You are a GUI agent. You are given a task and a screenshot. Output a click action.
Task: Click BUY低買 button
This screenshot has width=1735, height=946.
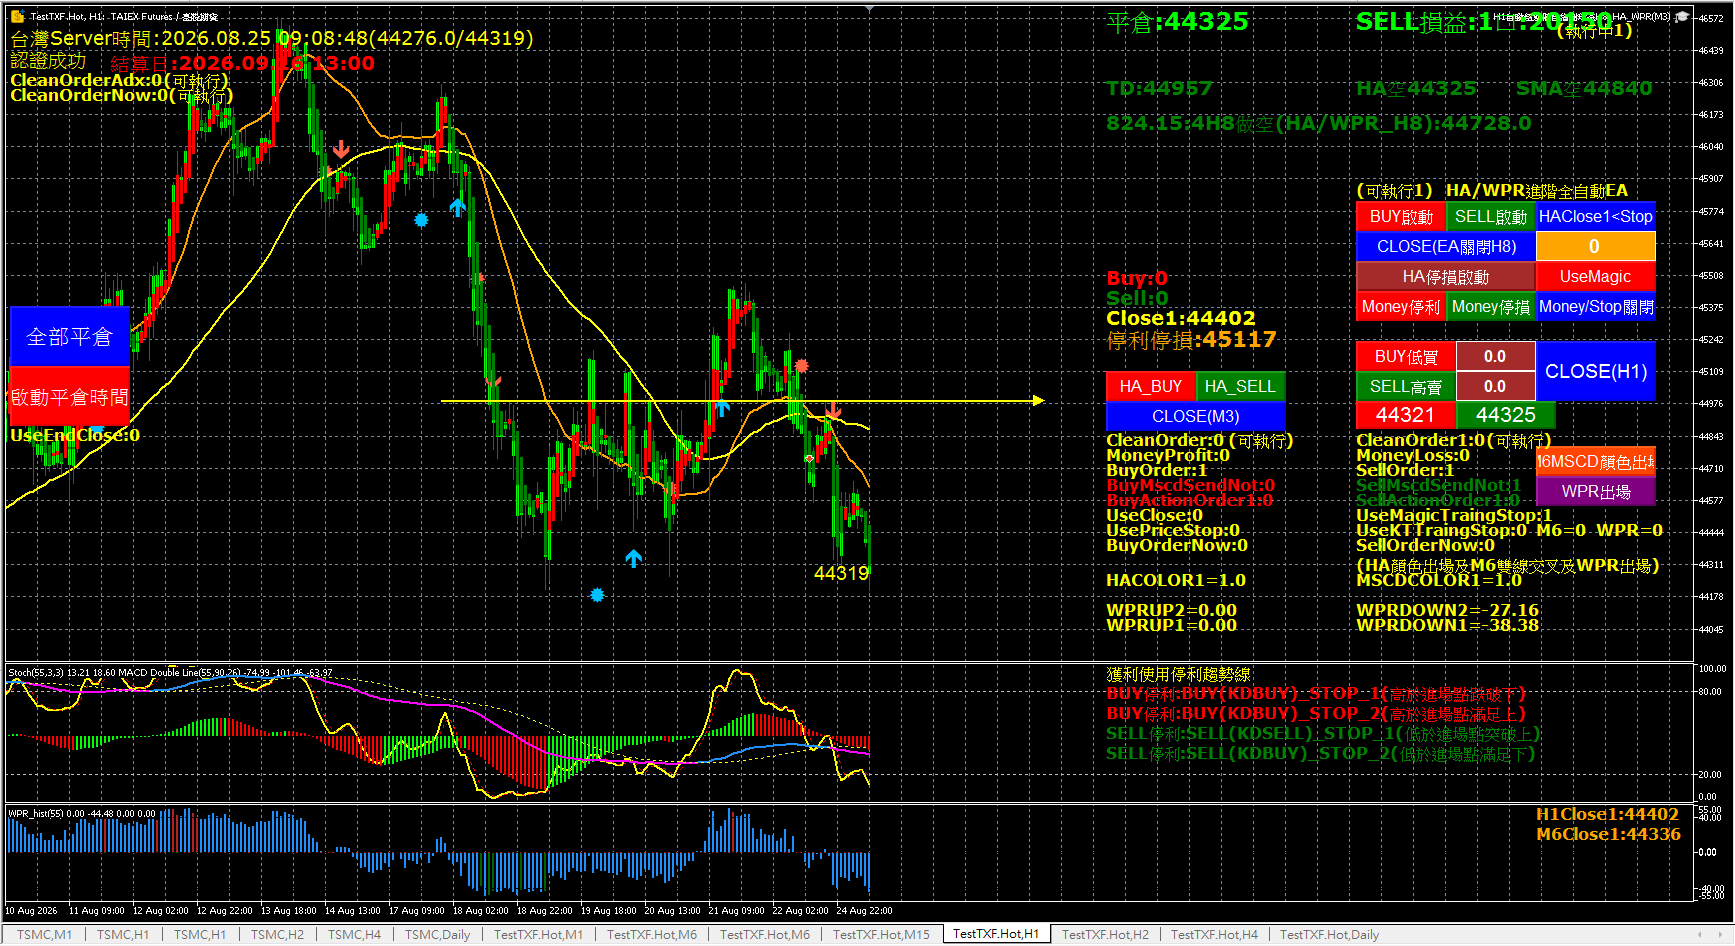[1405, 357]
